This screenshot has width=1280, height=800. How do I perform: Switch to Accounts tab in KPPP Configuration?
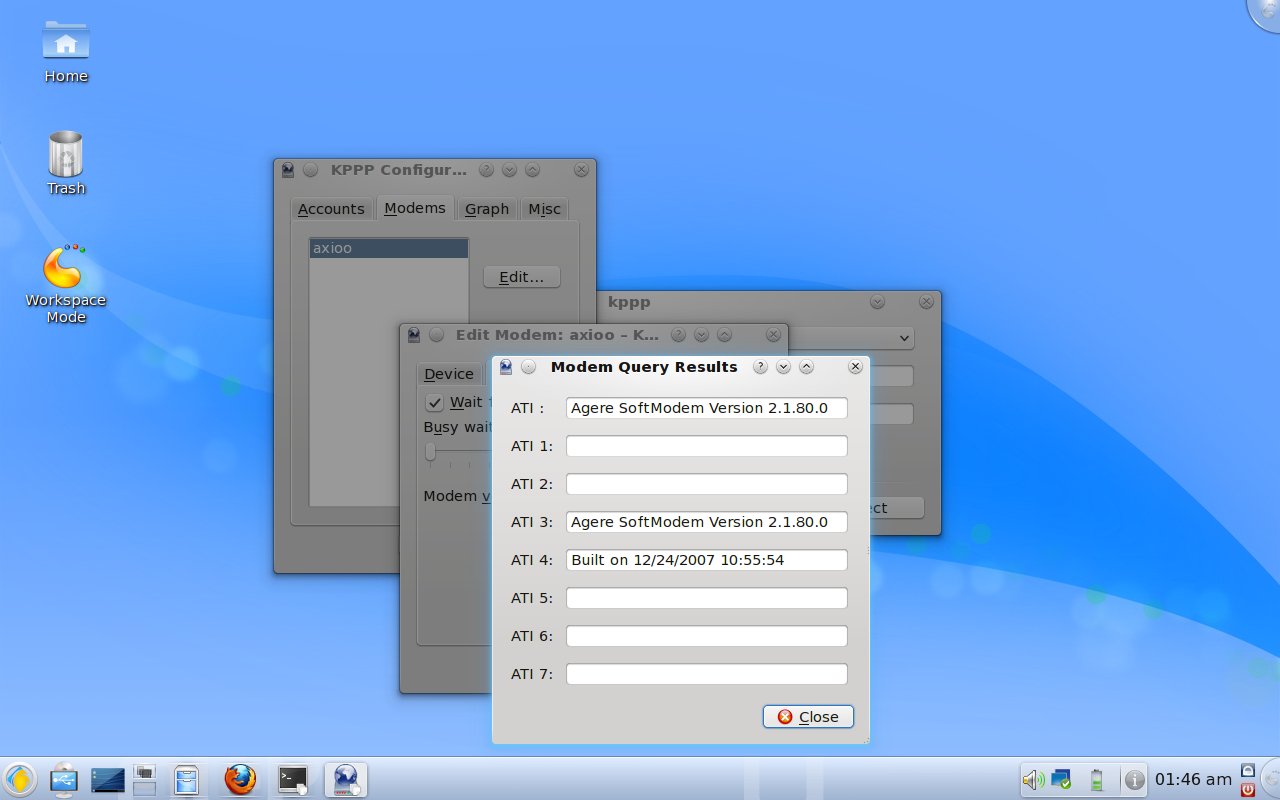click(x=331, y=208)
